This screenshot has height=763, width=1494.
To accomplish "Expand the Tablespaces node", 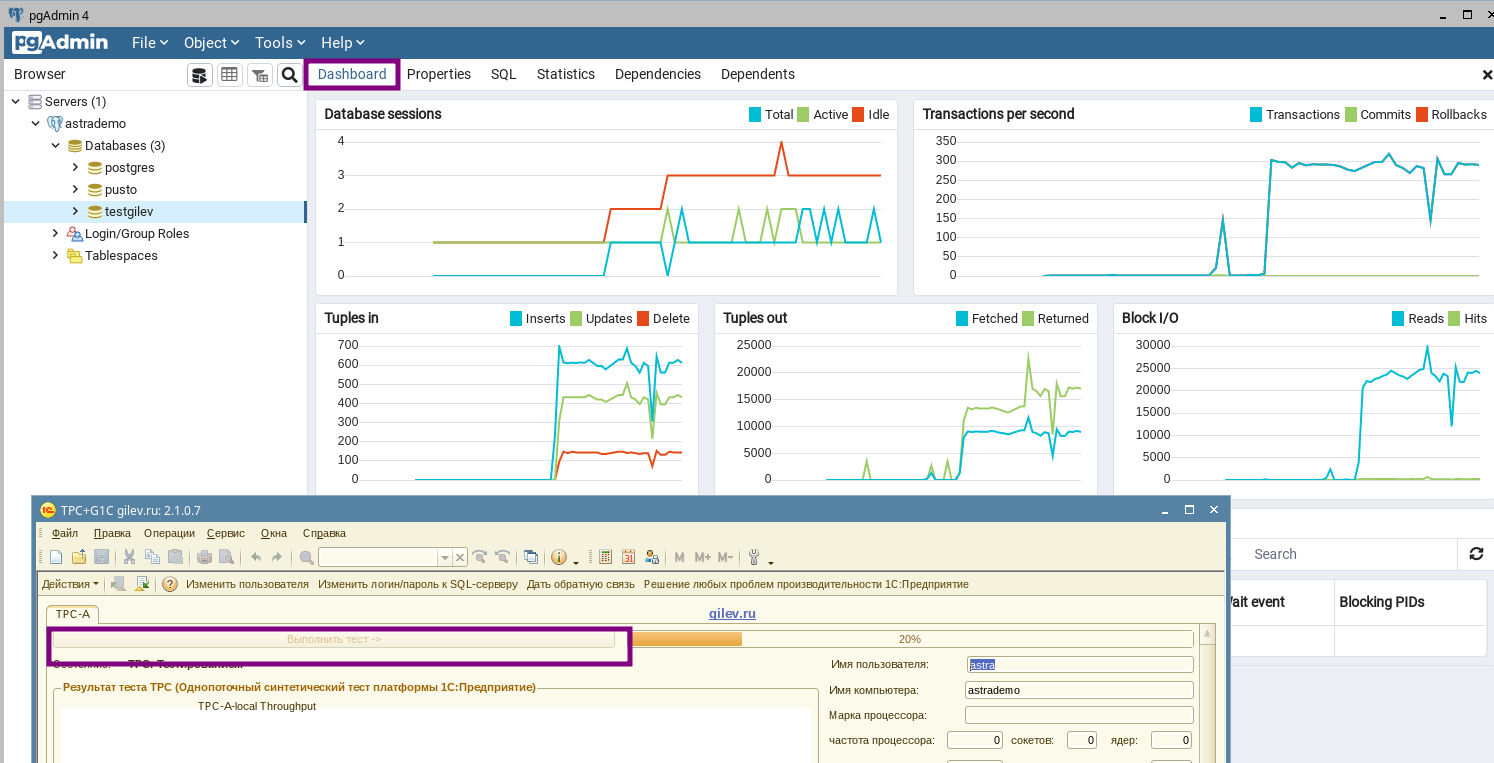I will 56,255.
